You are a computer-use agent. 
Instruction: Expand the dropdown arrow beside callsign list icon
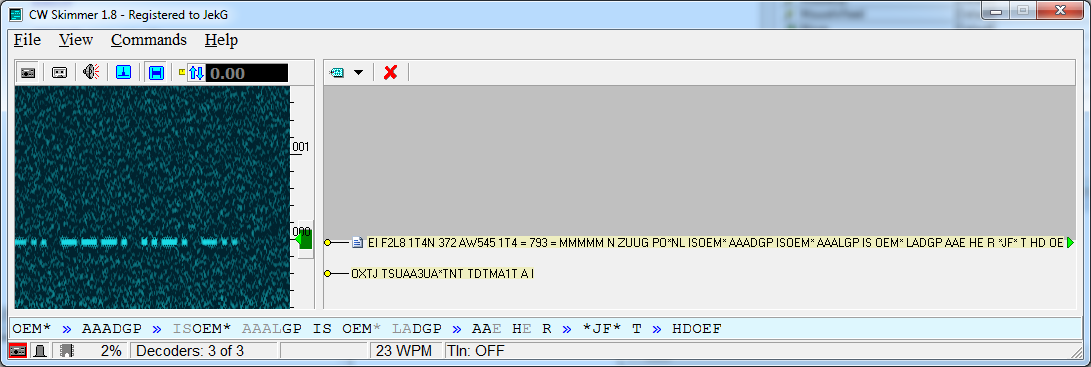click(x=358, y=72)
